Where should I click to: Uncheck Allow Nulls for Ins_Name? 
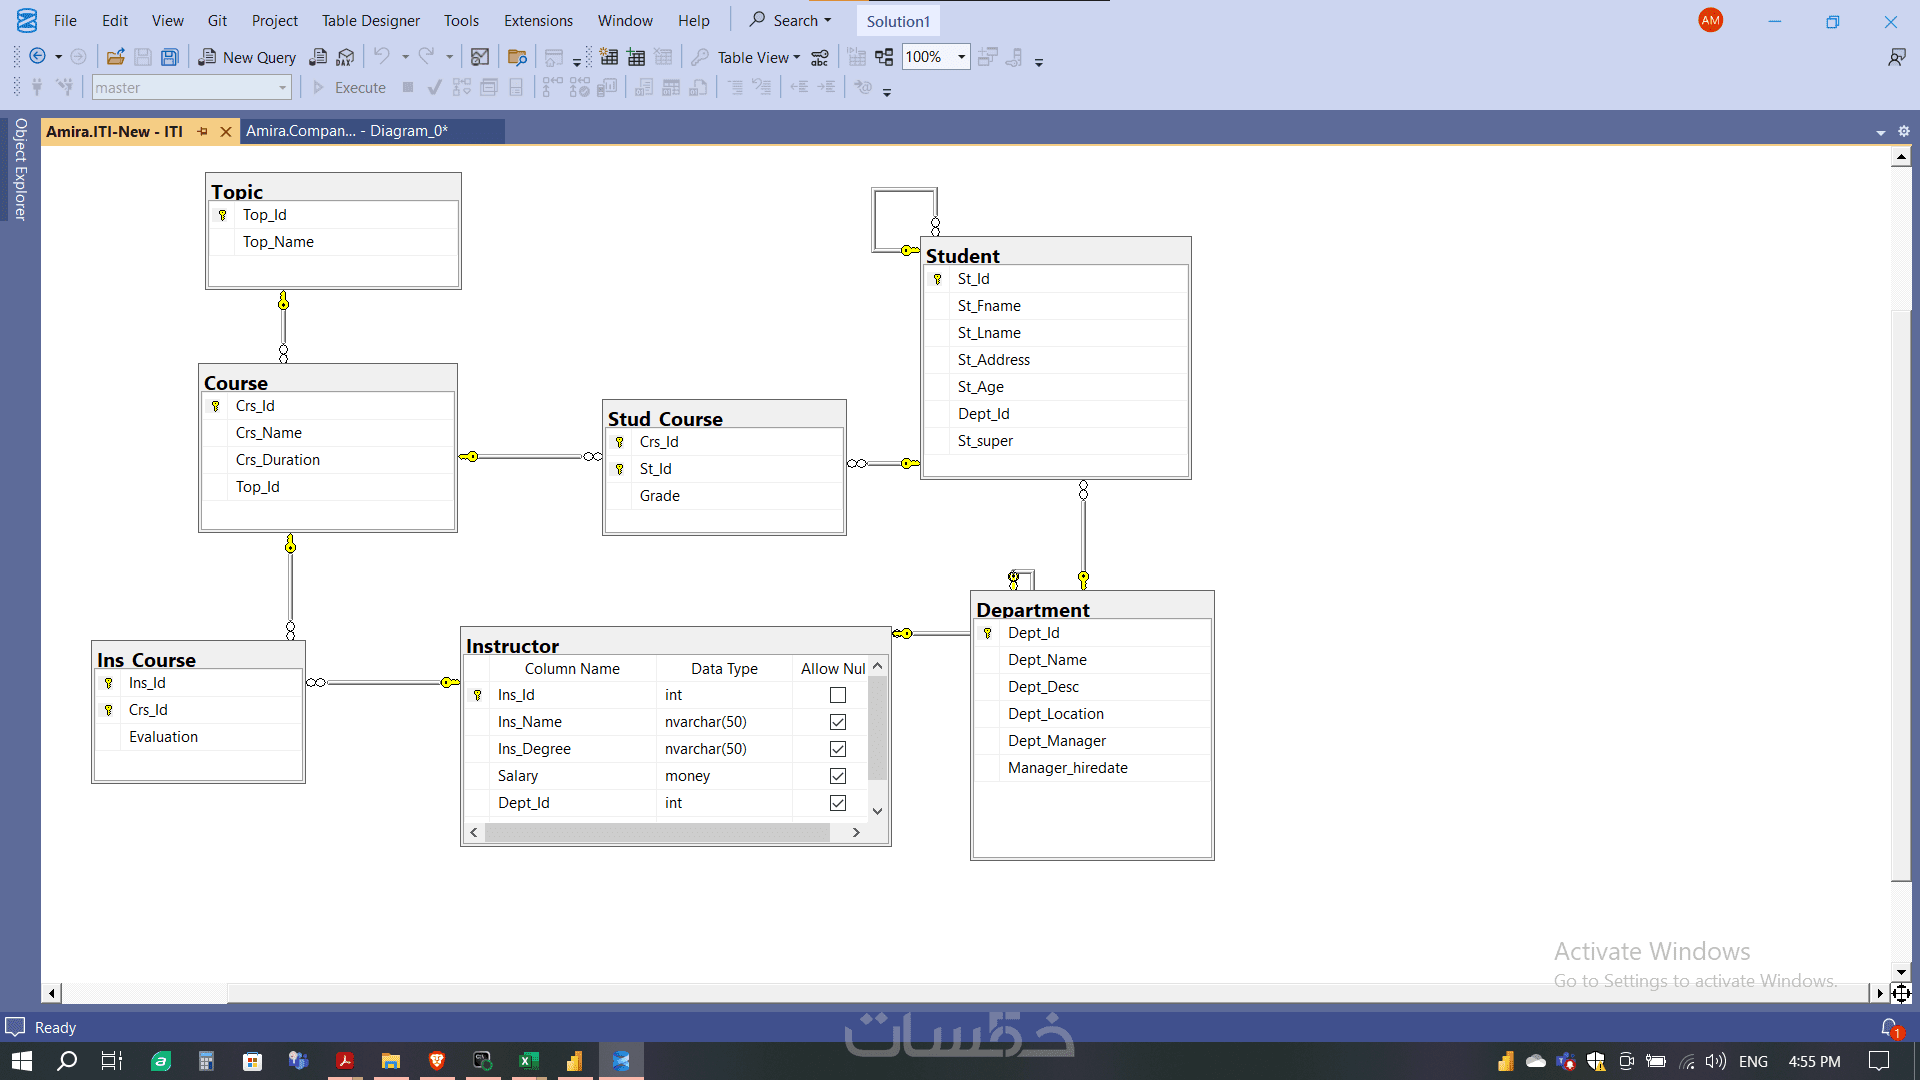coord(838,722)
